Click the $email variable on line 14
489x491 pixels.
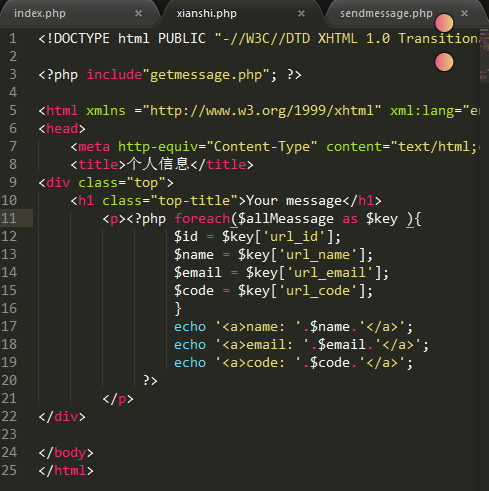[x=198, y=273]
